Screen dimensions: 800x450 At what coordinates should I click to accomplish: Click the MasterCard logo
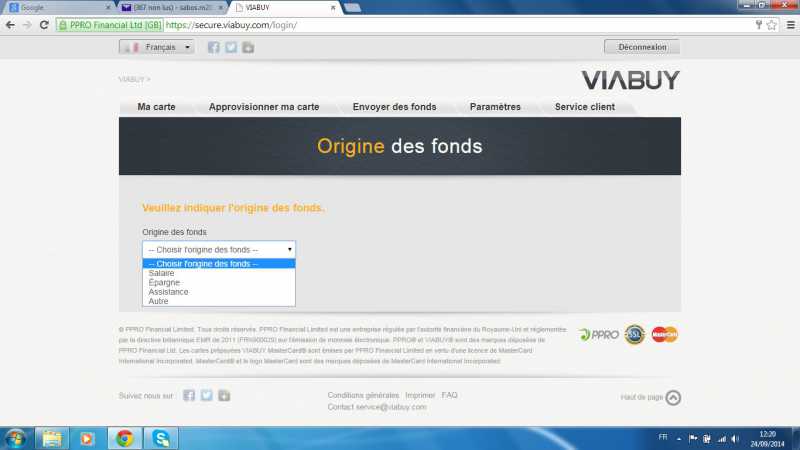pyautogui.click(x=665, y=335)
